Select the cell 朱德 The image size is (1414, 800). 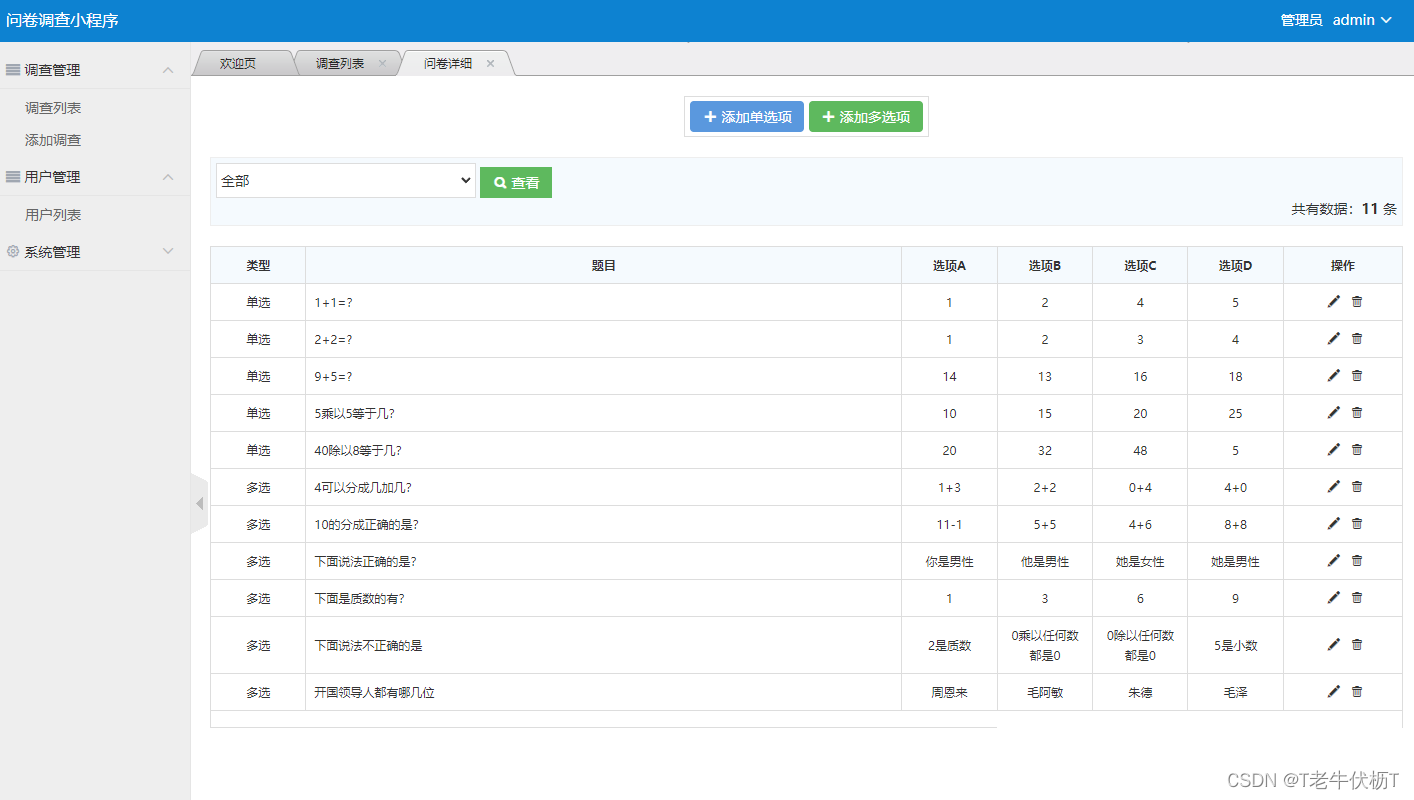[1140, 692]
